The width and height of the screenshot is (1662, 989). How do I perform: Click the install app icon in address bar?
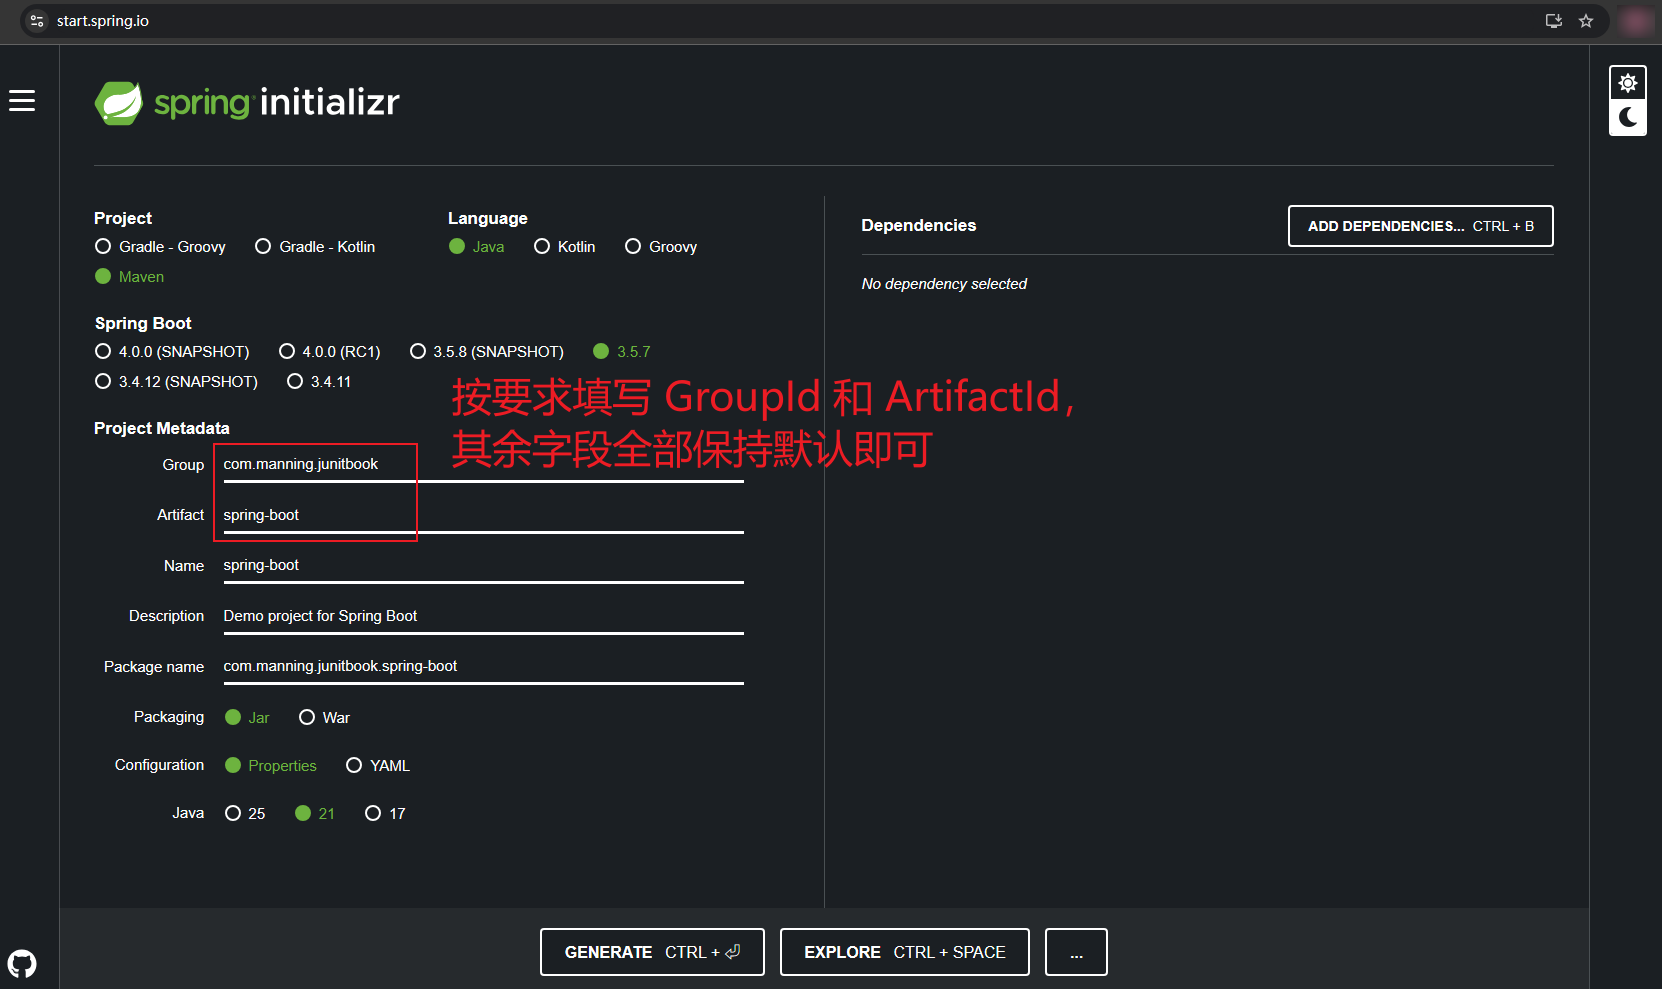click(x=1554, y=21)
